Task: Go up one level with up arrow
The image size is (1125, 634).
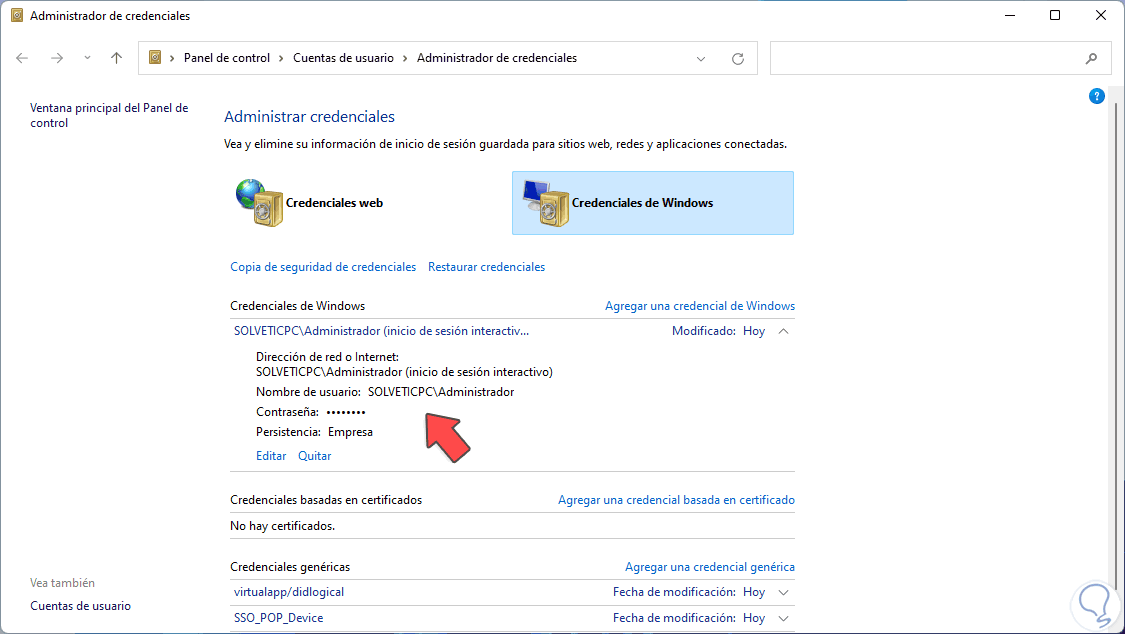Action: click(x=116, y=58)
